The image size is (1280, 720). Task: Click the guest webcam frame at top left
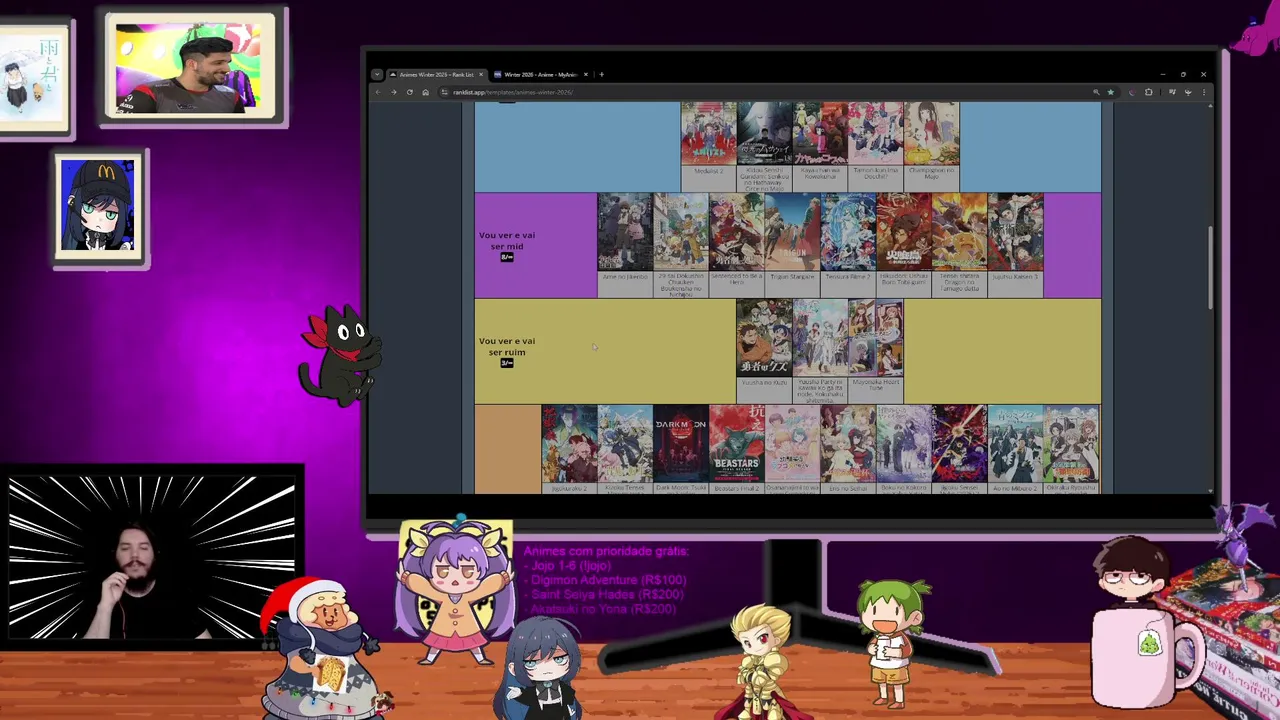coord(190,68)
